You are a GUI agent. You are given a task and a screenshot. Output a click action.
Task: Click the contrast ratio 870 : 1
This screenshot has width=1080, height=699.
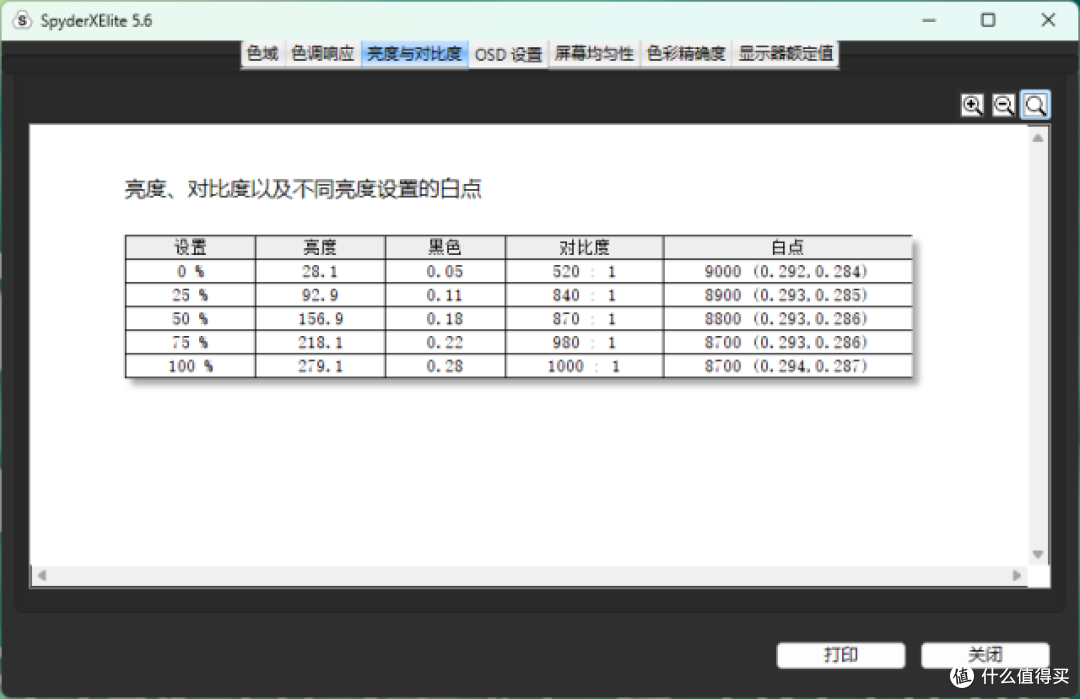coord(584,319)
